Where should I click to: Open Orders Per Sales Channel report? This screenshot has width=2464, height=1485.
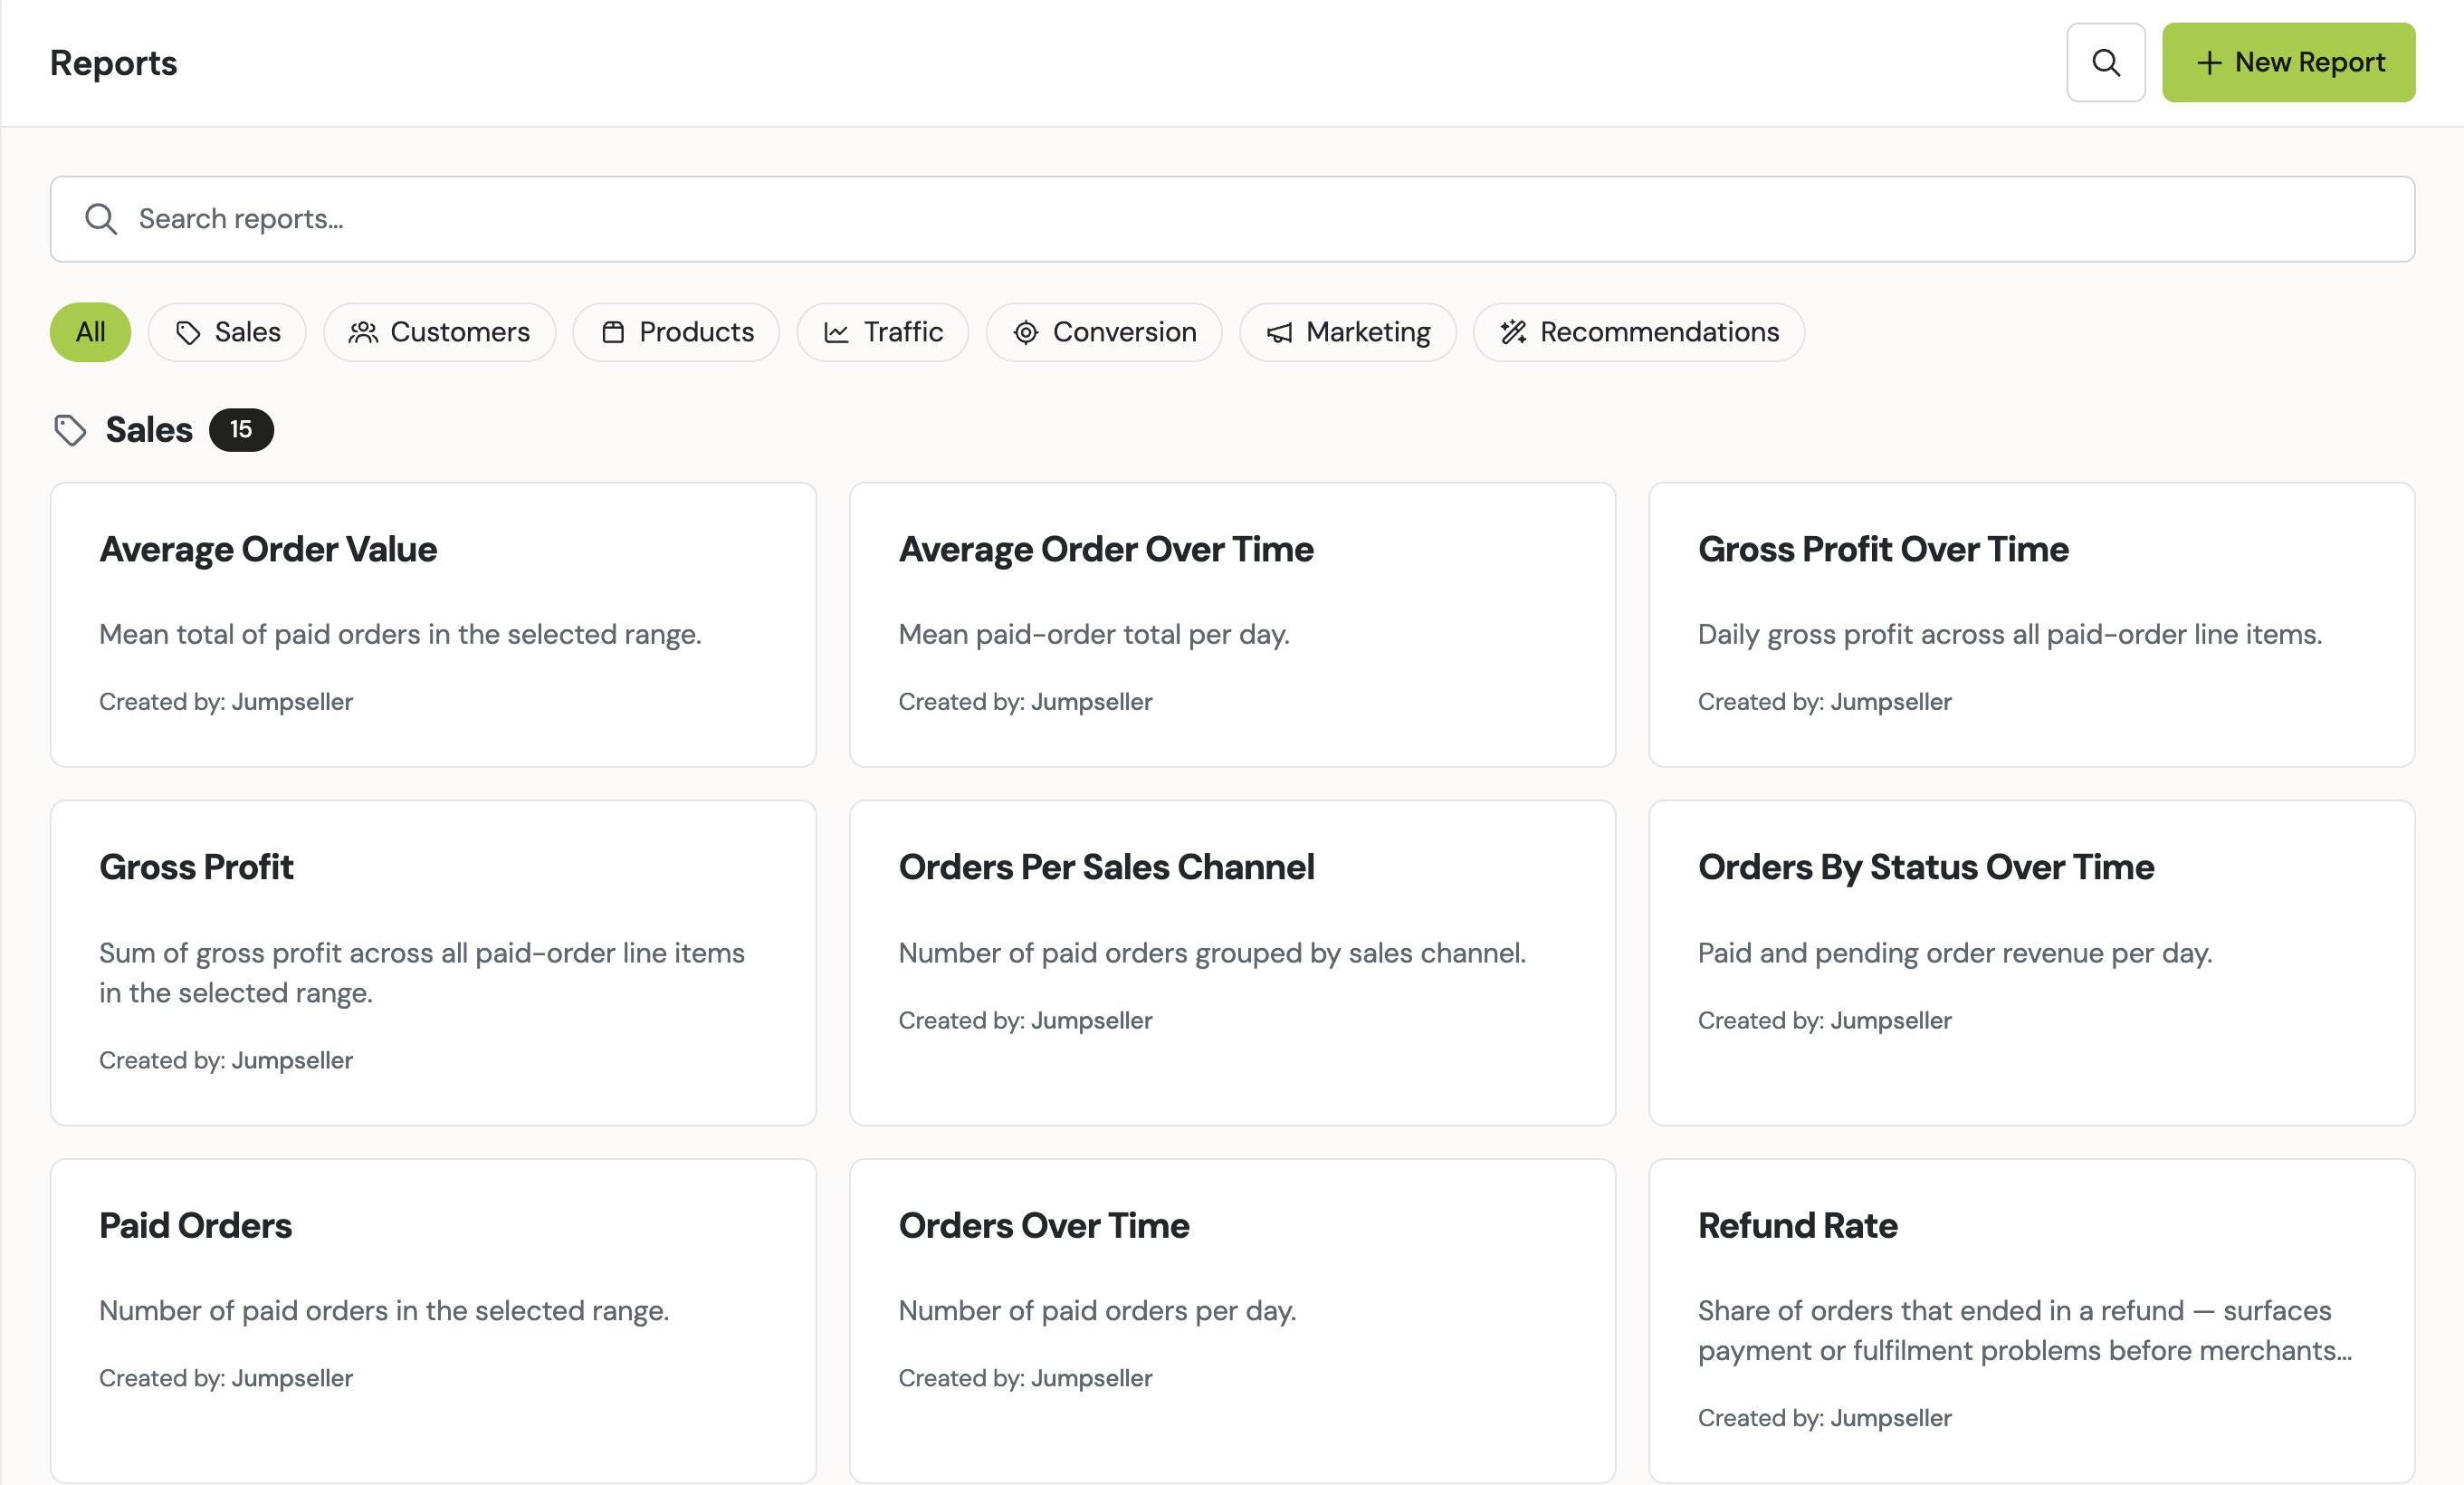click(x=1232, y=963)
